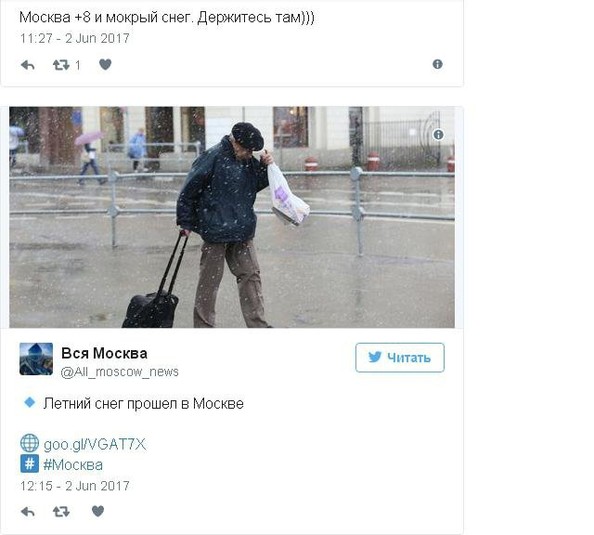Follow Вся Москва with Читать button
Screen dimensions: 594x535
[x=400, y=358]
